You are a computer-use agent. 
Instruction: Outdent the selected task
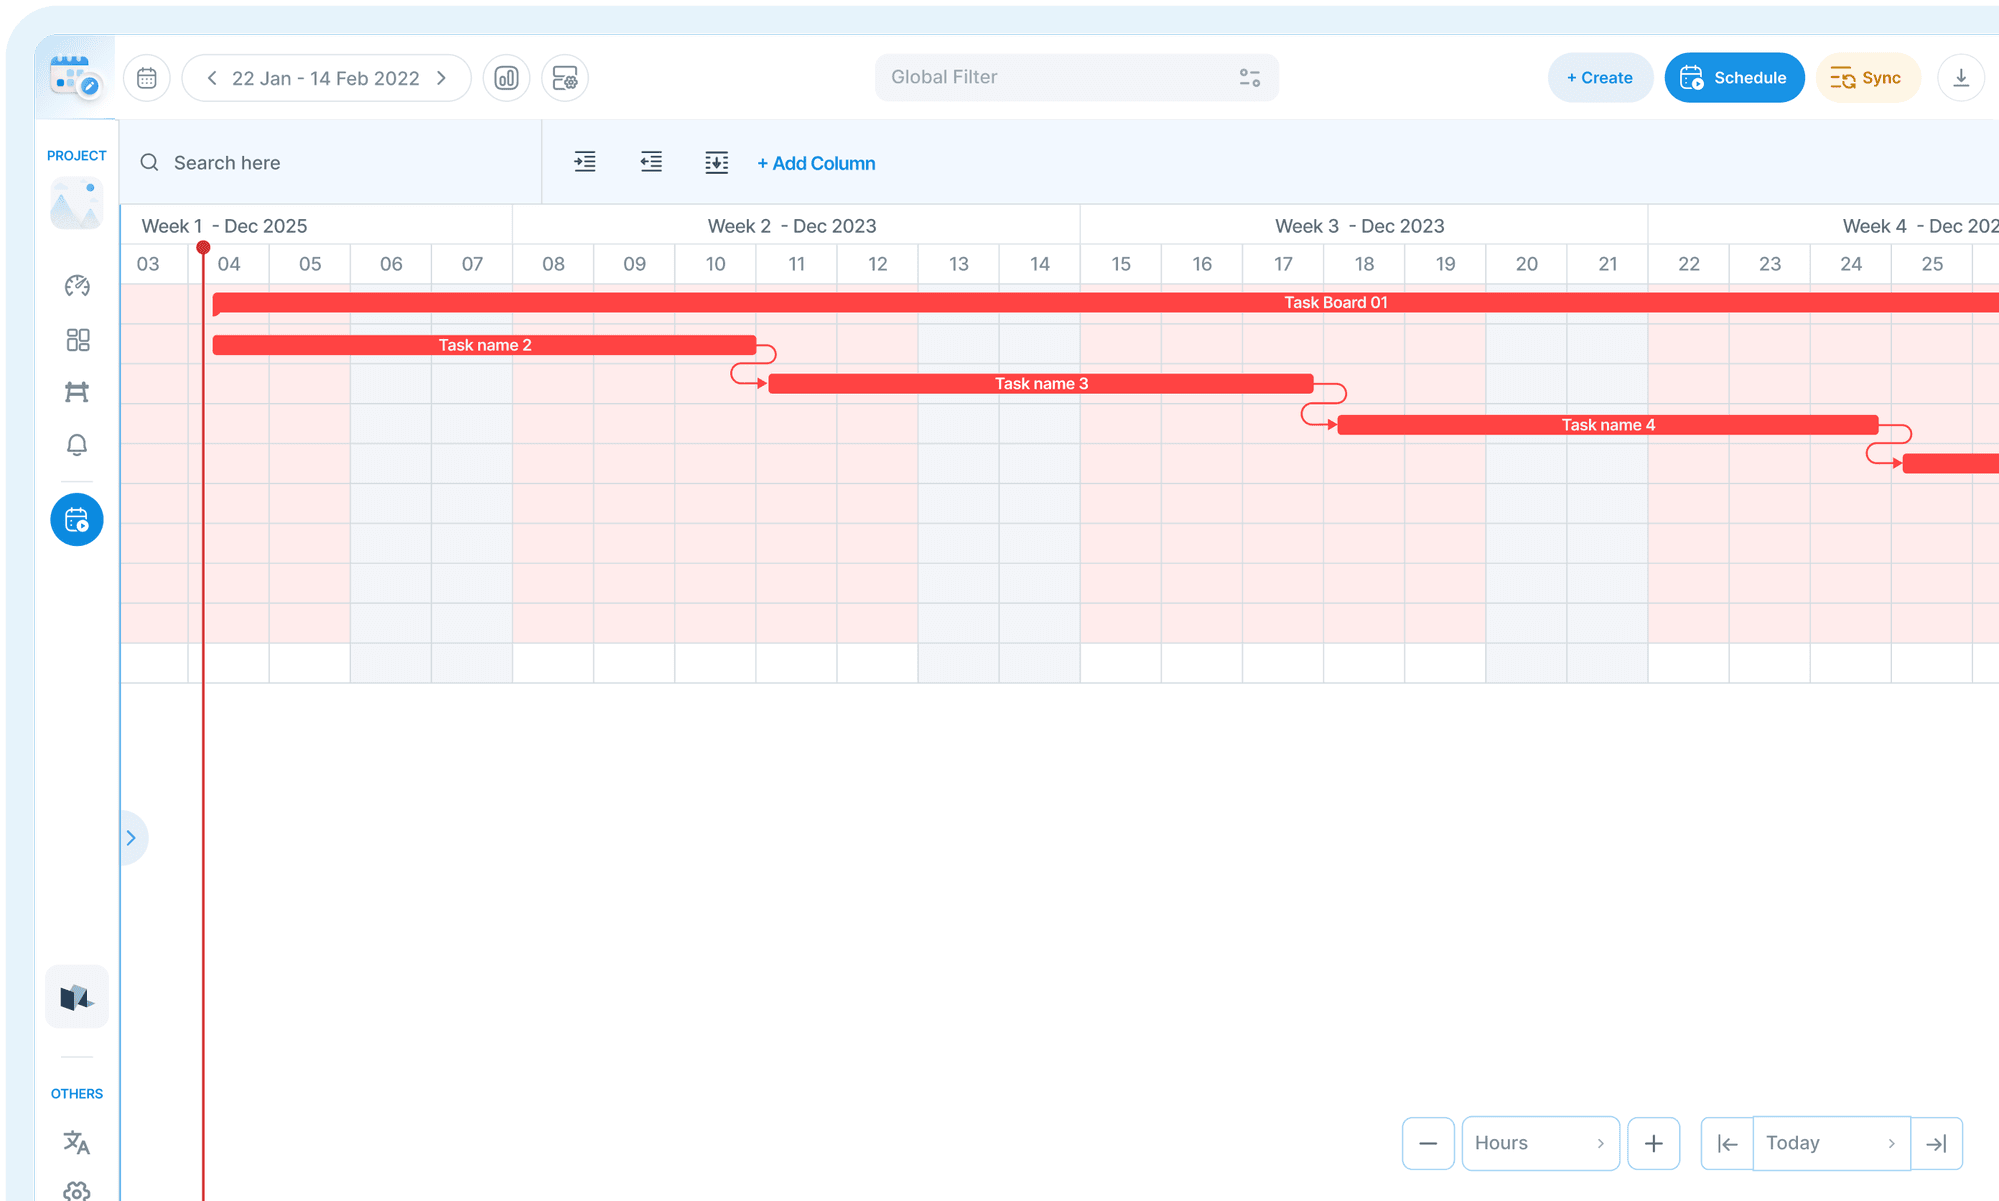tap(651, 162)
